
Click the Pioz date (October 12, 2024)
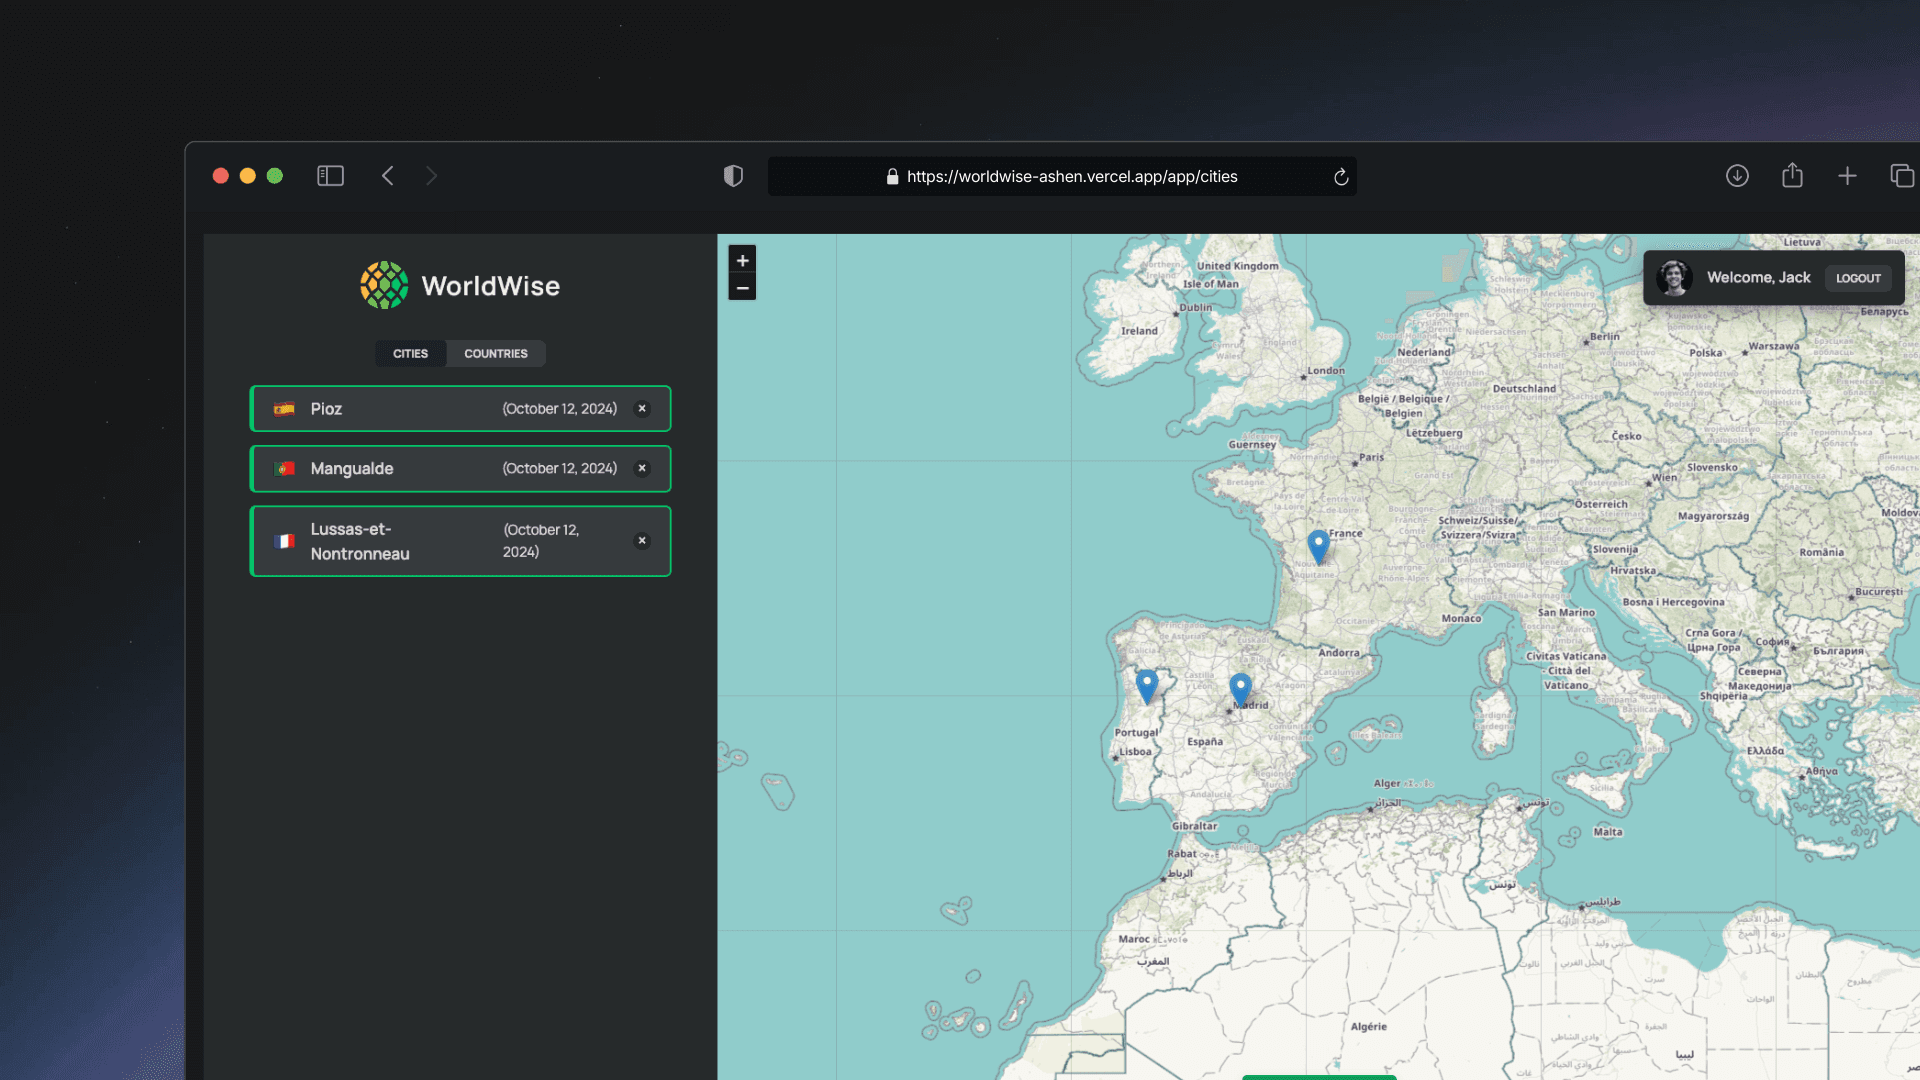pyautogui.click(x=560, y=409)
